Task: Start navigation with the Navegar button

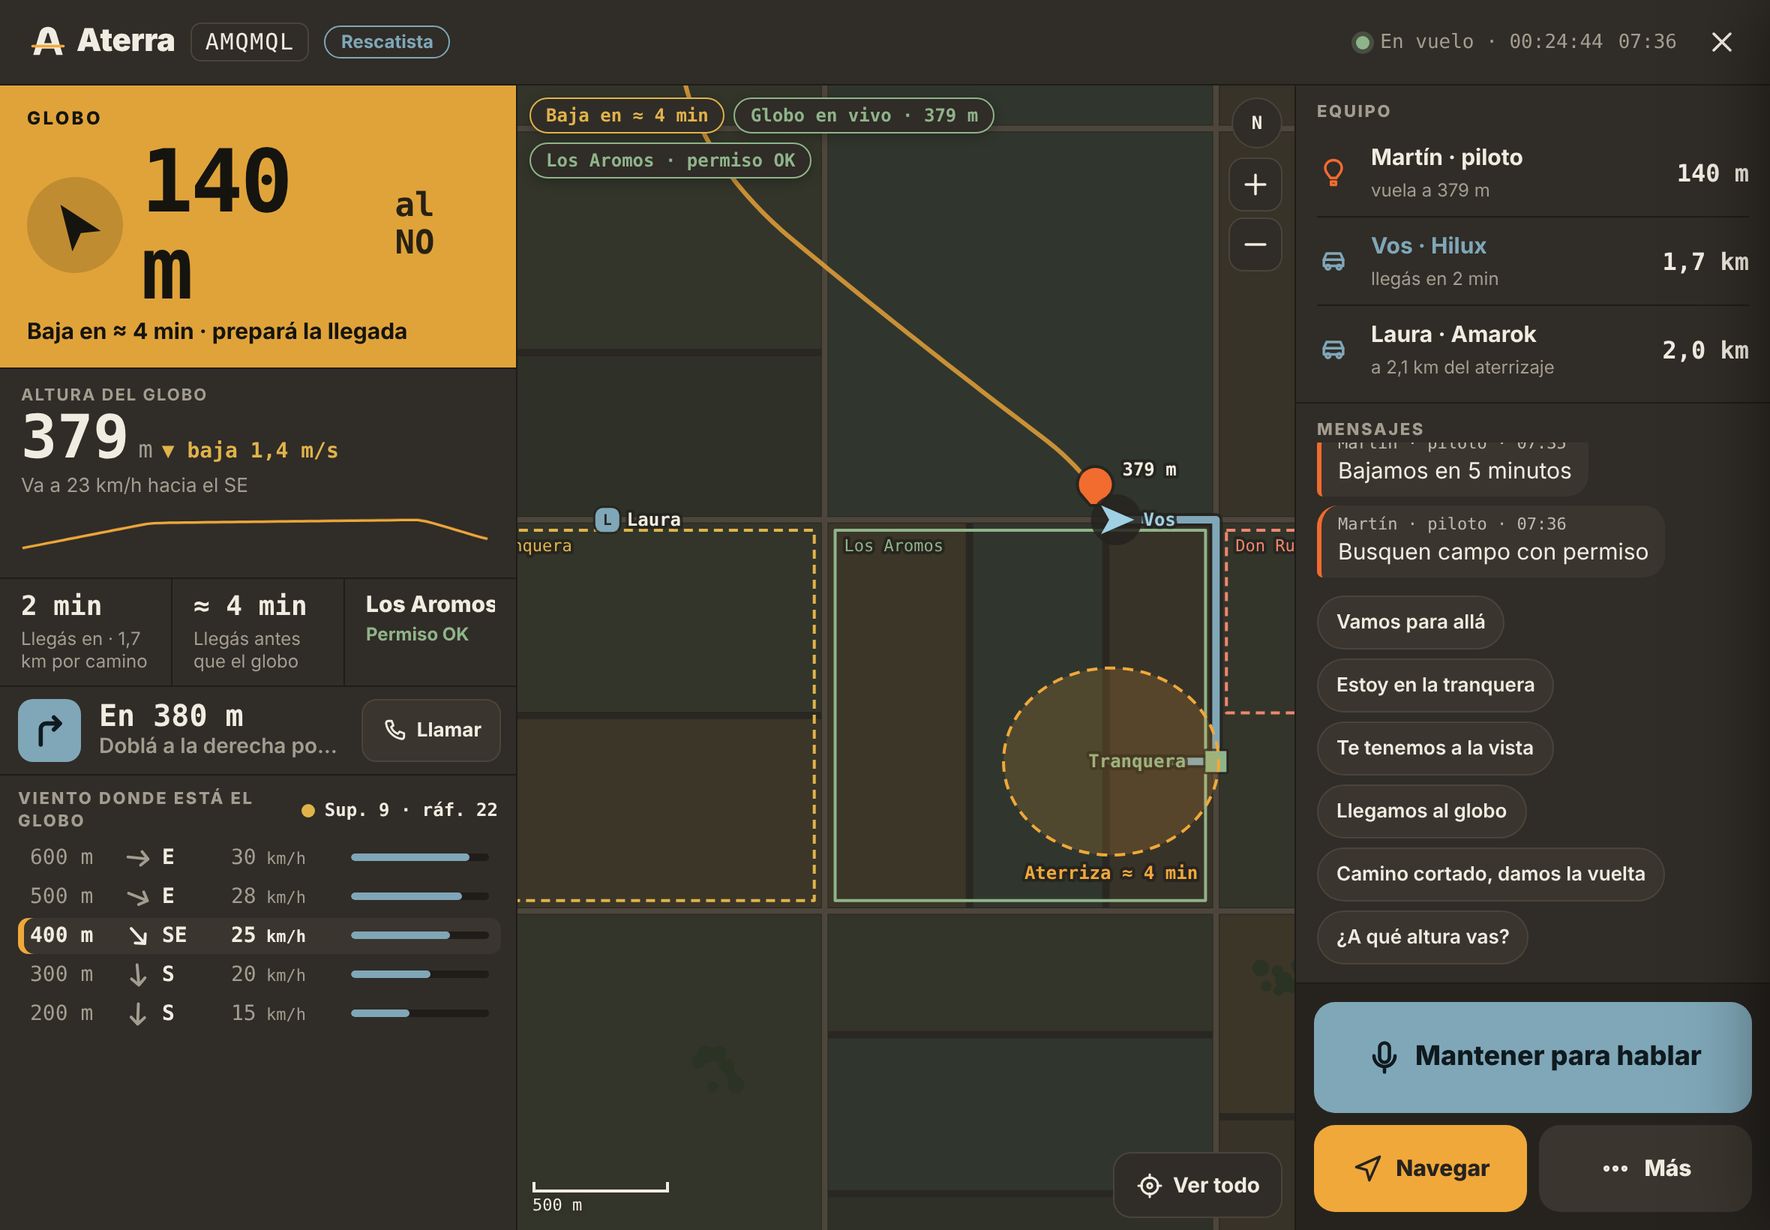Action: [x=1420, y=1168]
